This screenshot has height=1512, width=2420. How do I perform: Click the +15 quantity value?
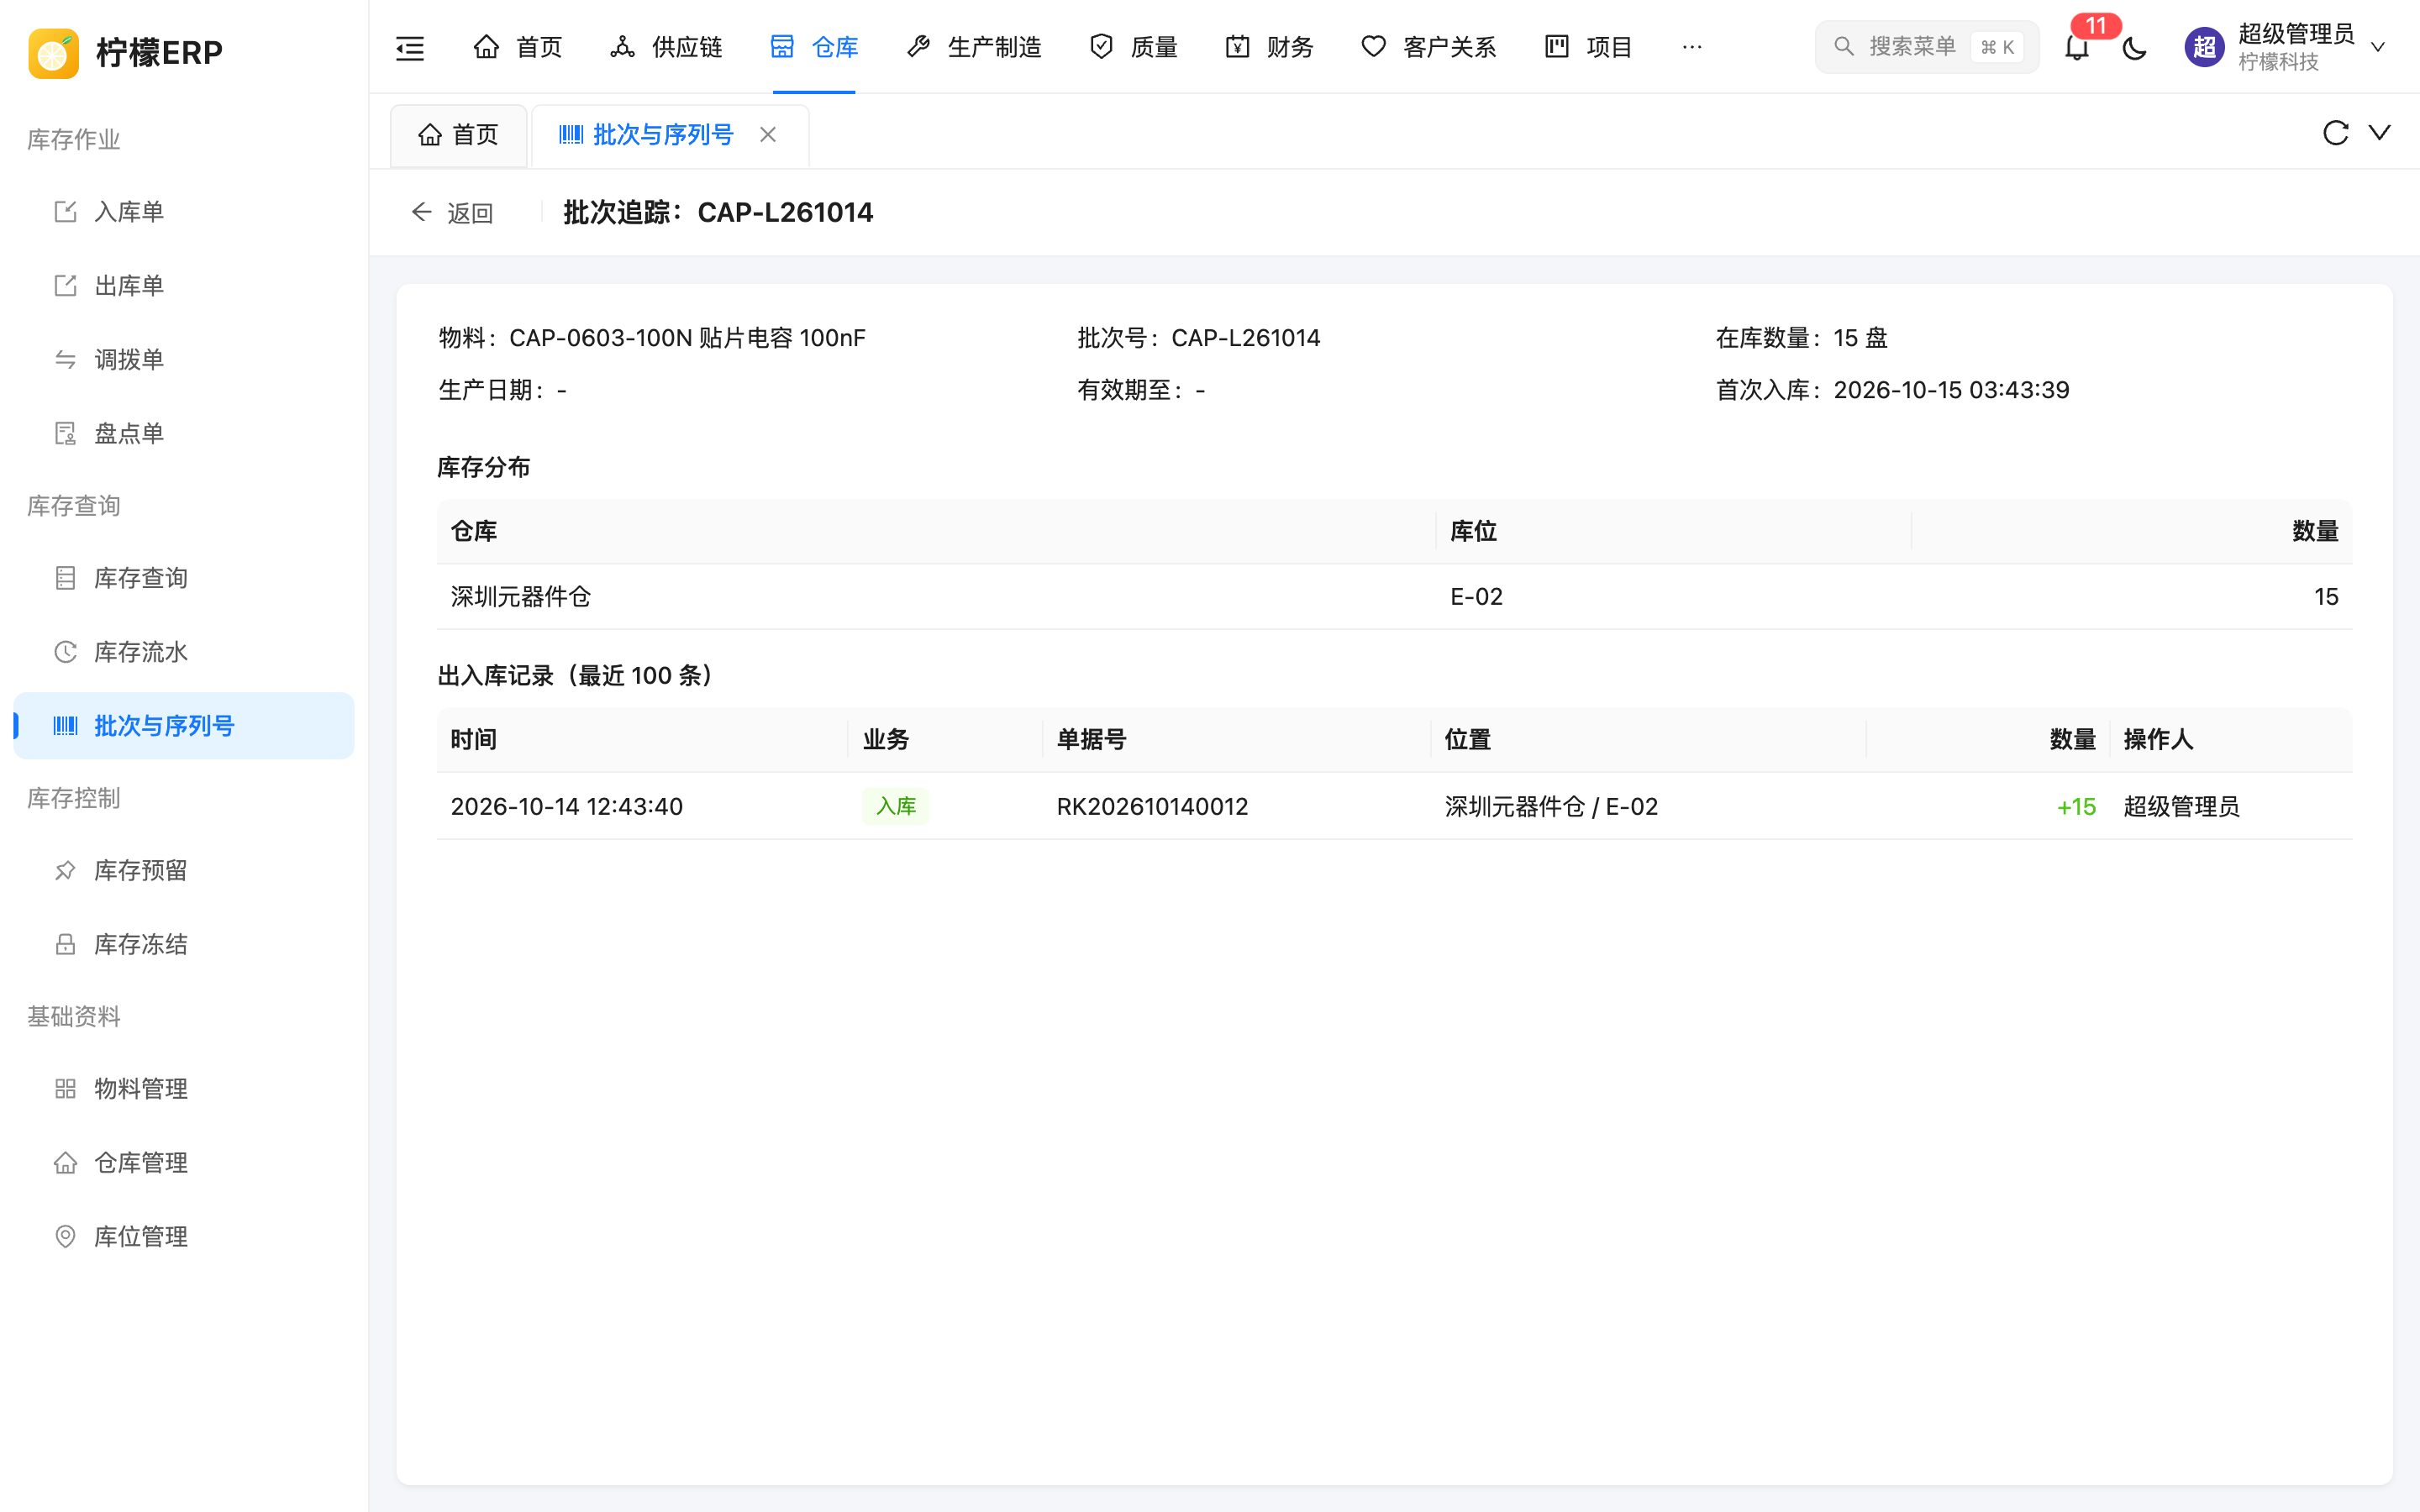(x=2076, y=807)
